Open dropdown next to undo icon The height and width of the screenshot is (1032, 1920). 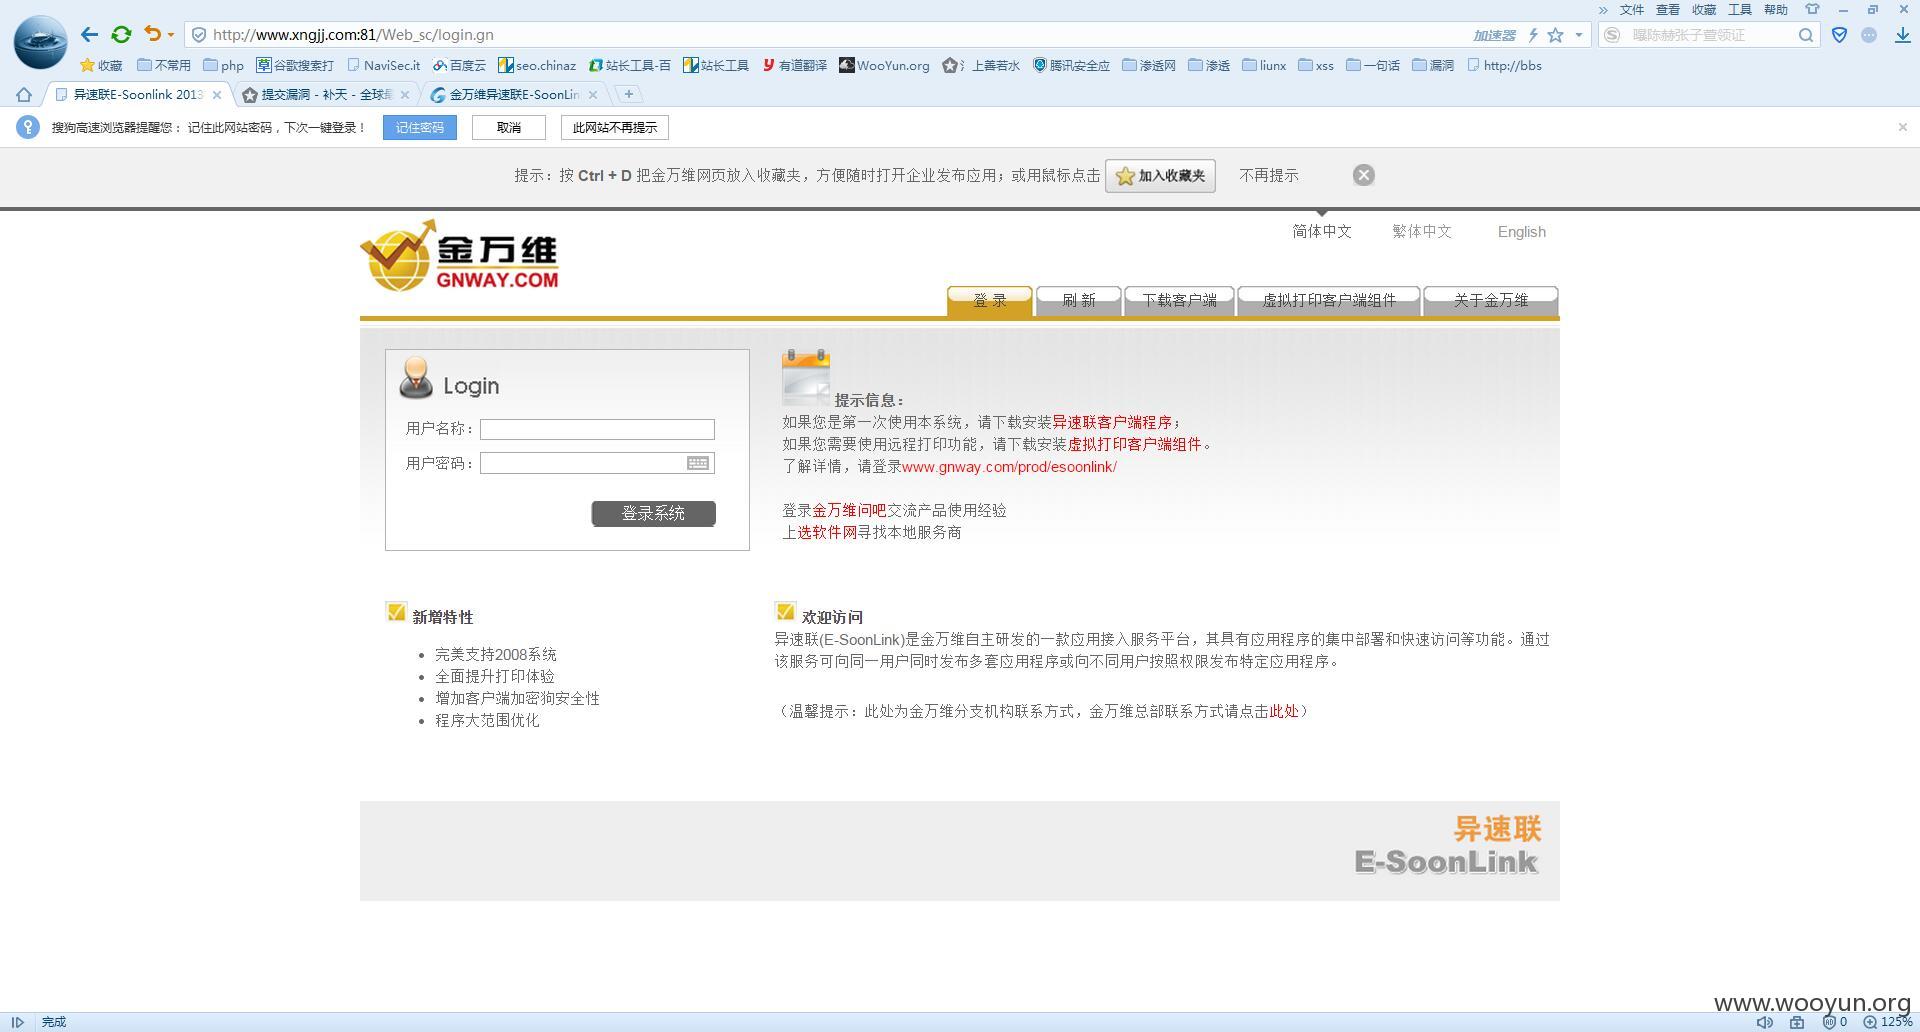[x=171, y=35]
